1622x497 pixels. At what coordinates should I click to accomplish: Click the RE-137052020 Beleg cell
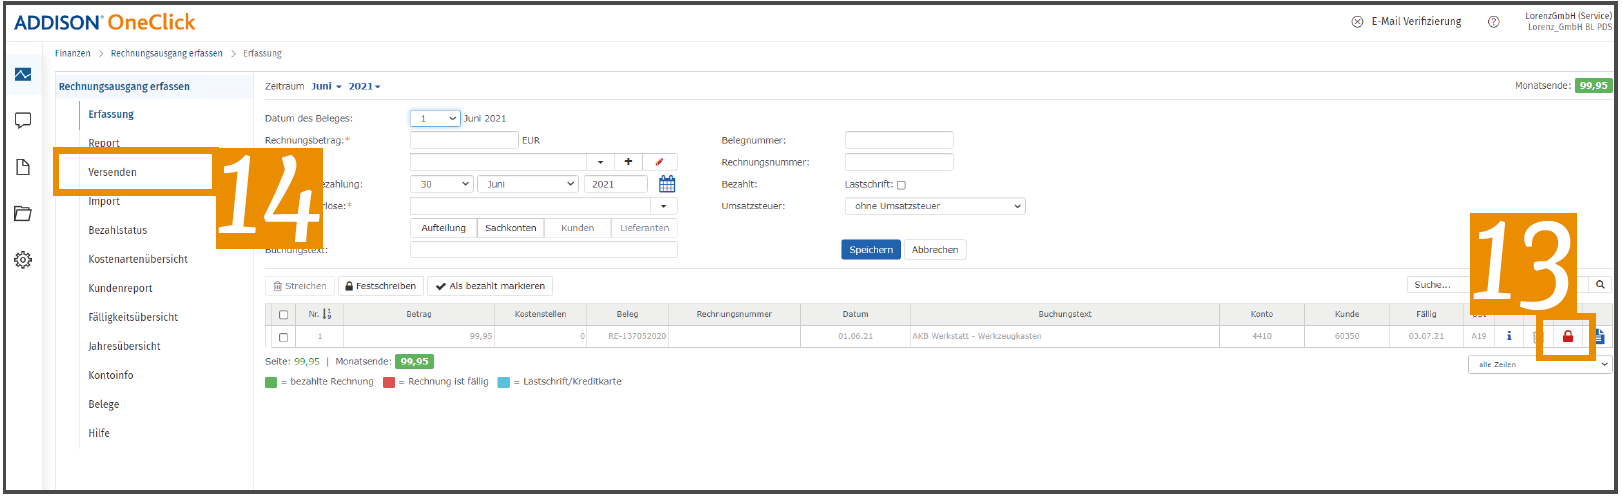627,336
